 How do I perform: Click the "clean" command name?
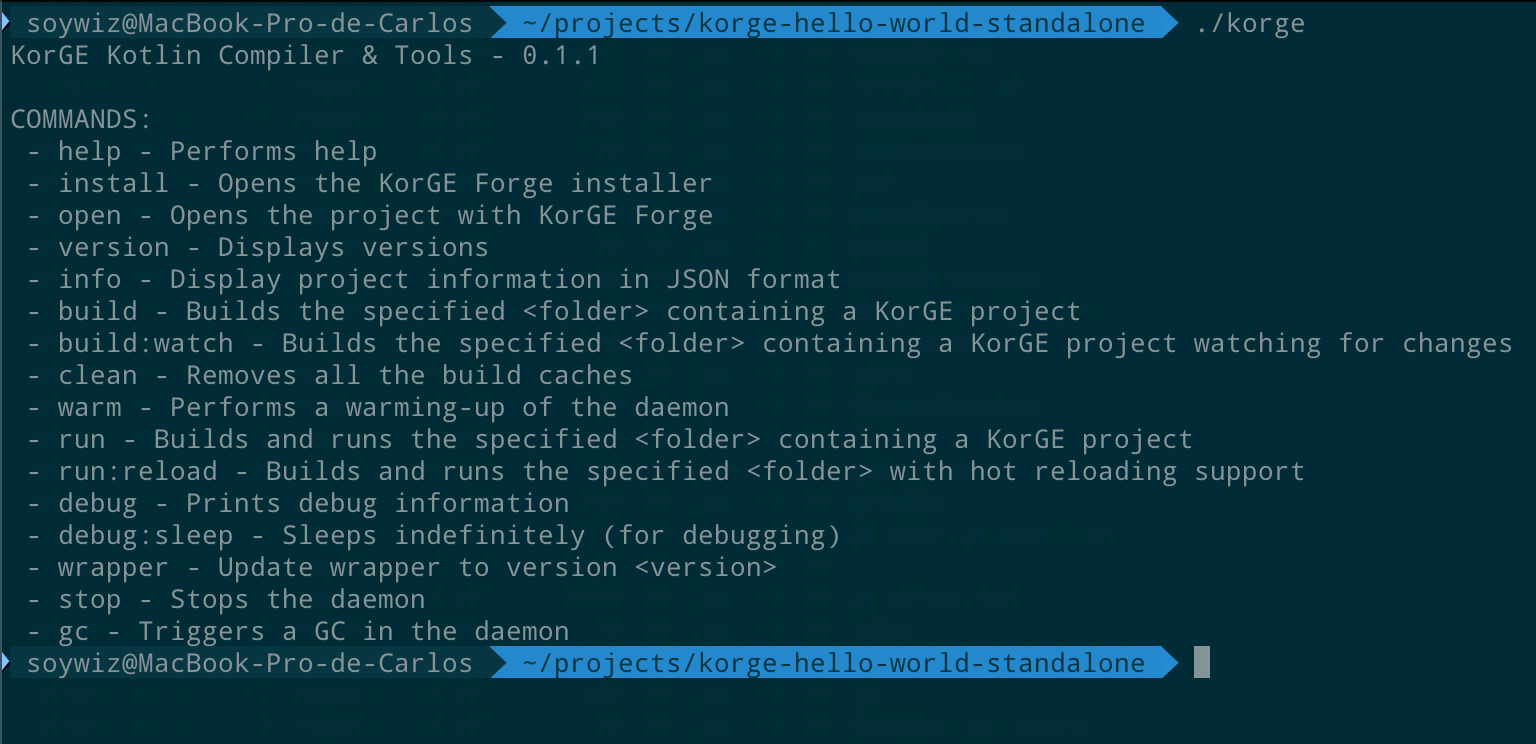click(97, 376)
